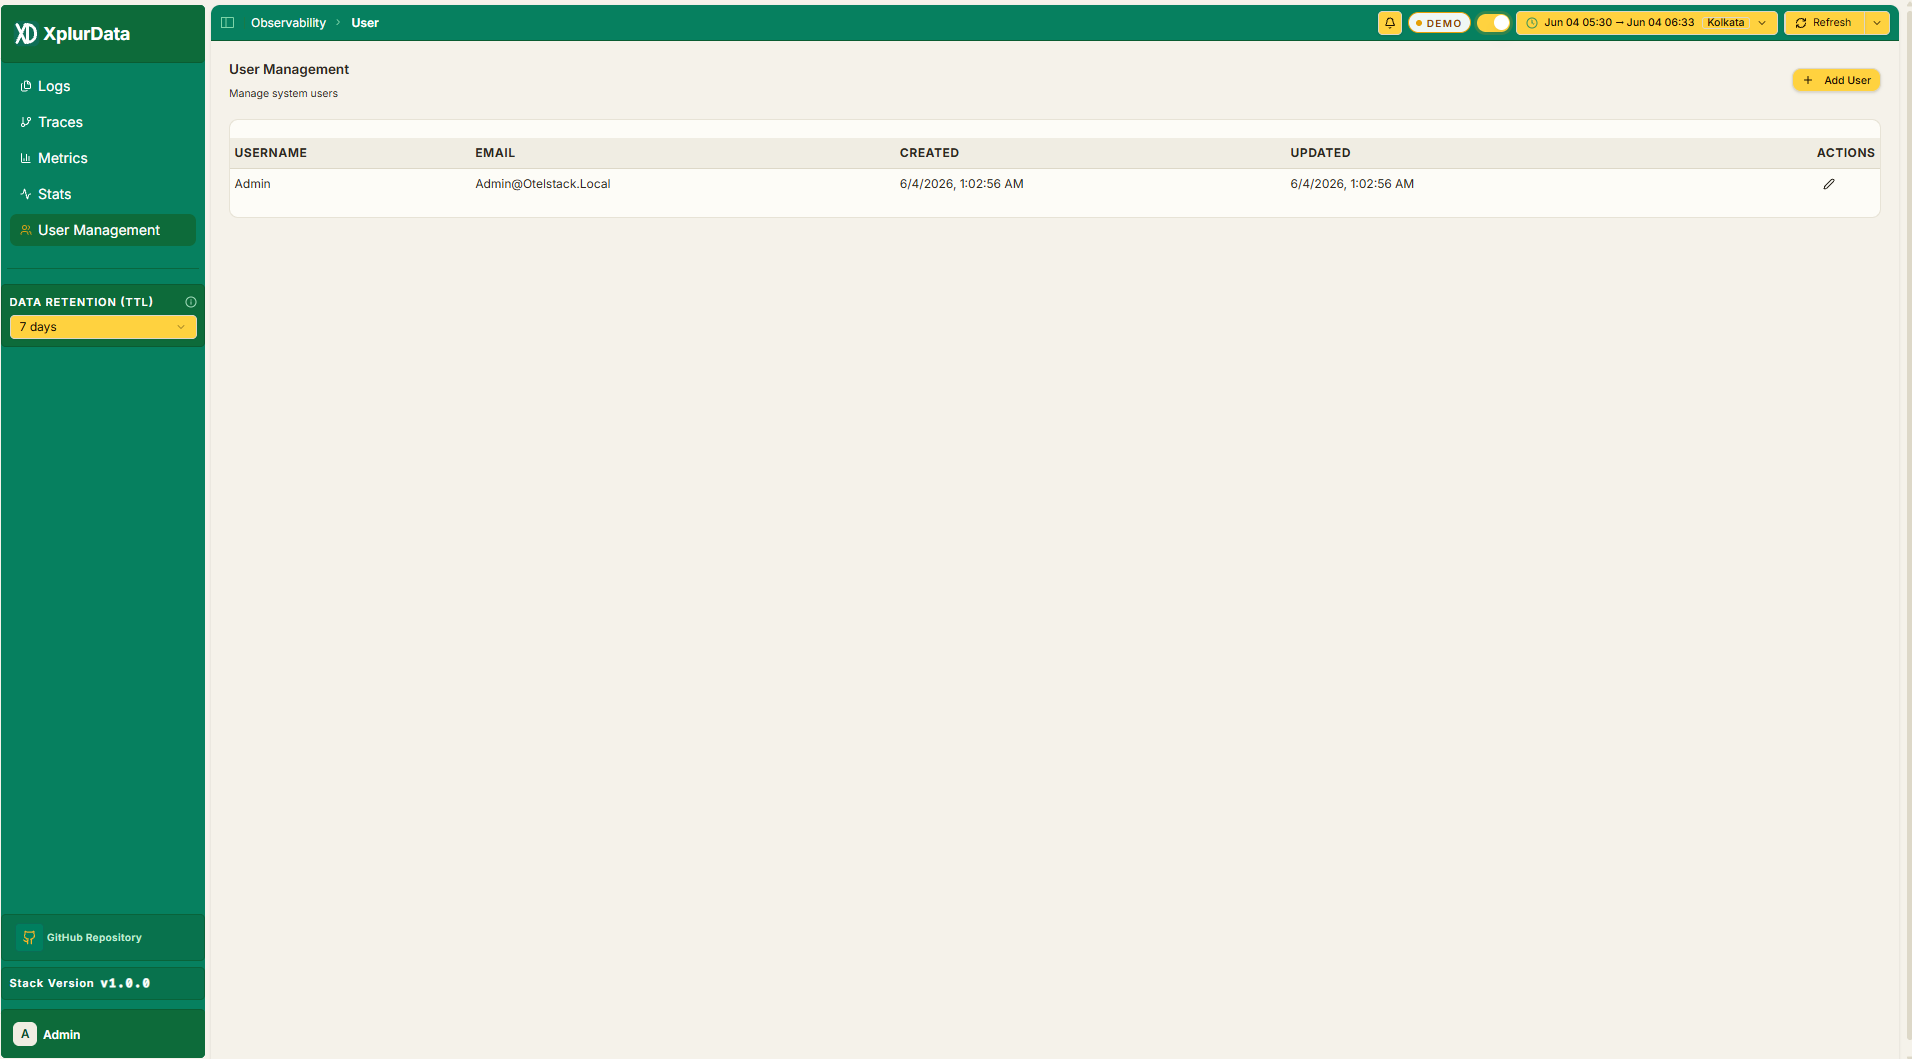
Task: Click the Kolkata timezone label
Action: (x=1726, y=23)
